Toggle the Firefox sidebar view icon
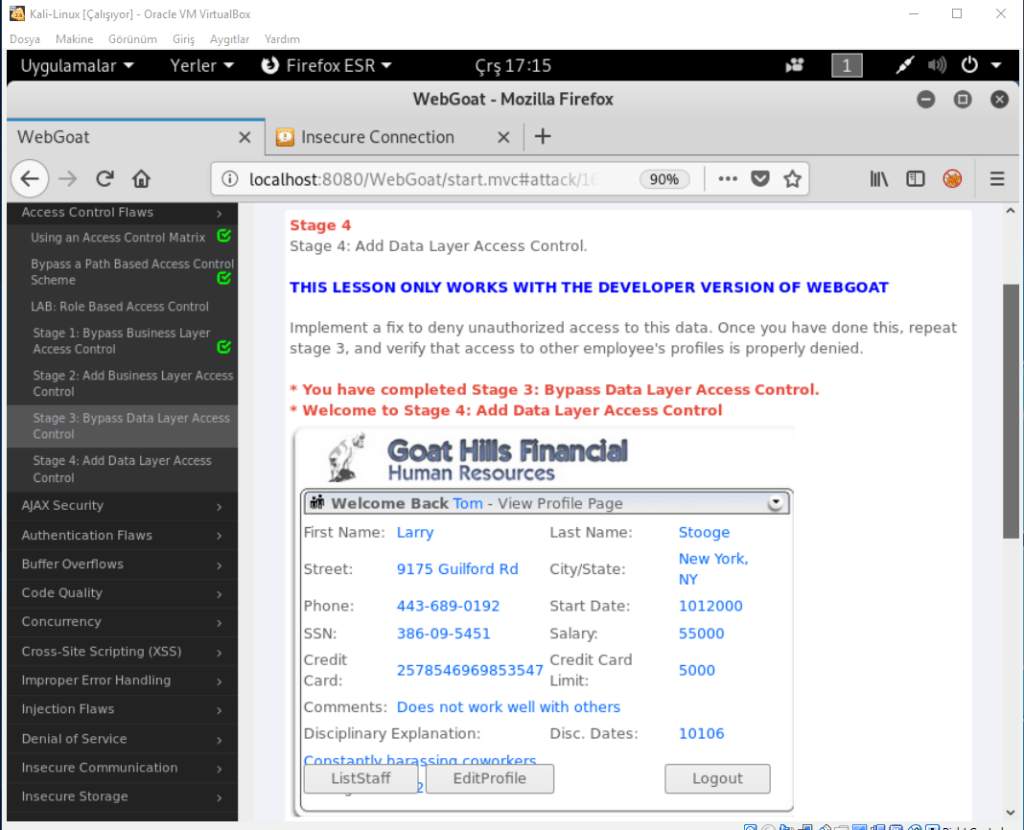The width and height of the screenshot is (1024, 830). [x=915, y=179]
